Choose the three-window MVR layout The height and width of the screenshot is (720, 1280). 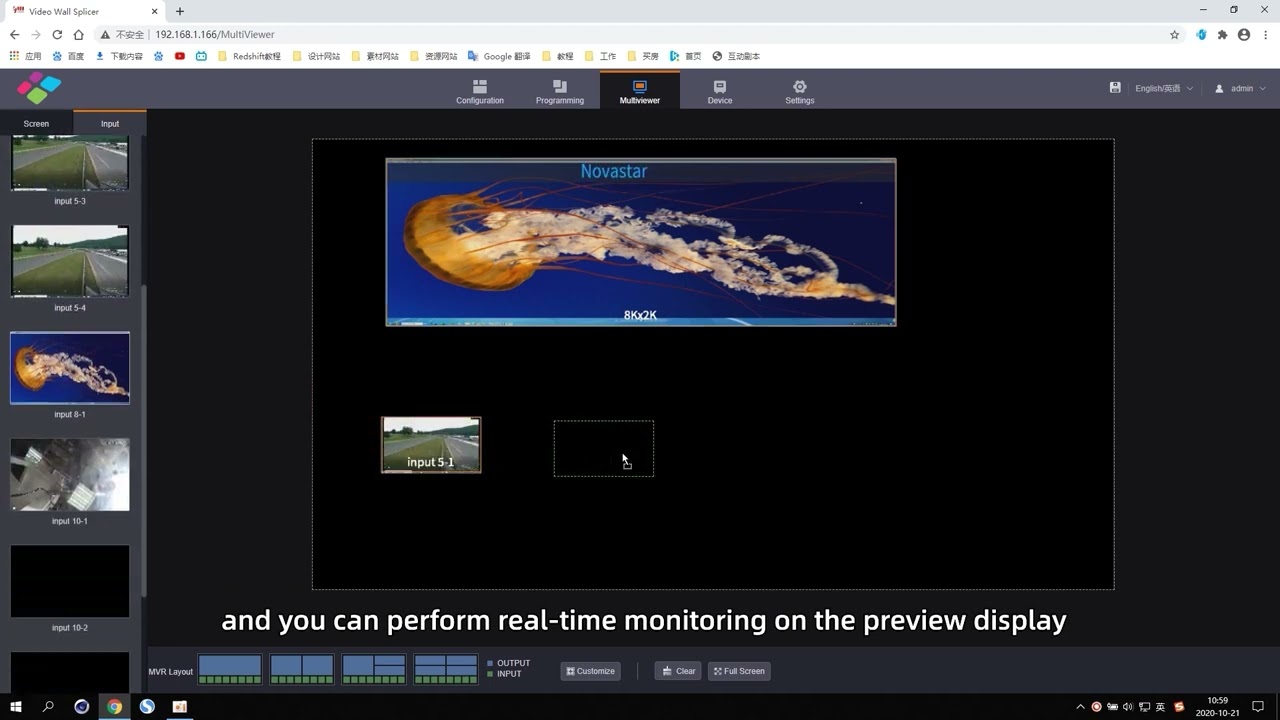pos(374,670)
